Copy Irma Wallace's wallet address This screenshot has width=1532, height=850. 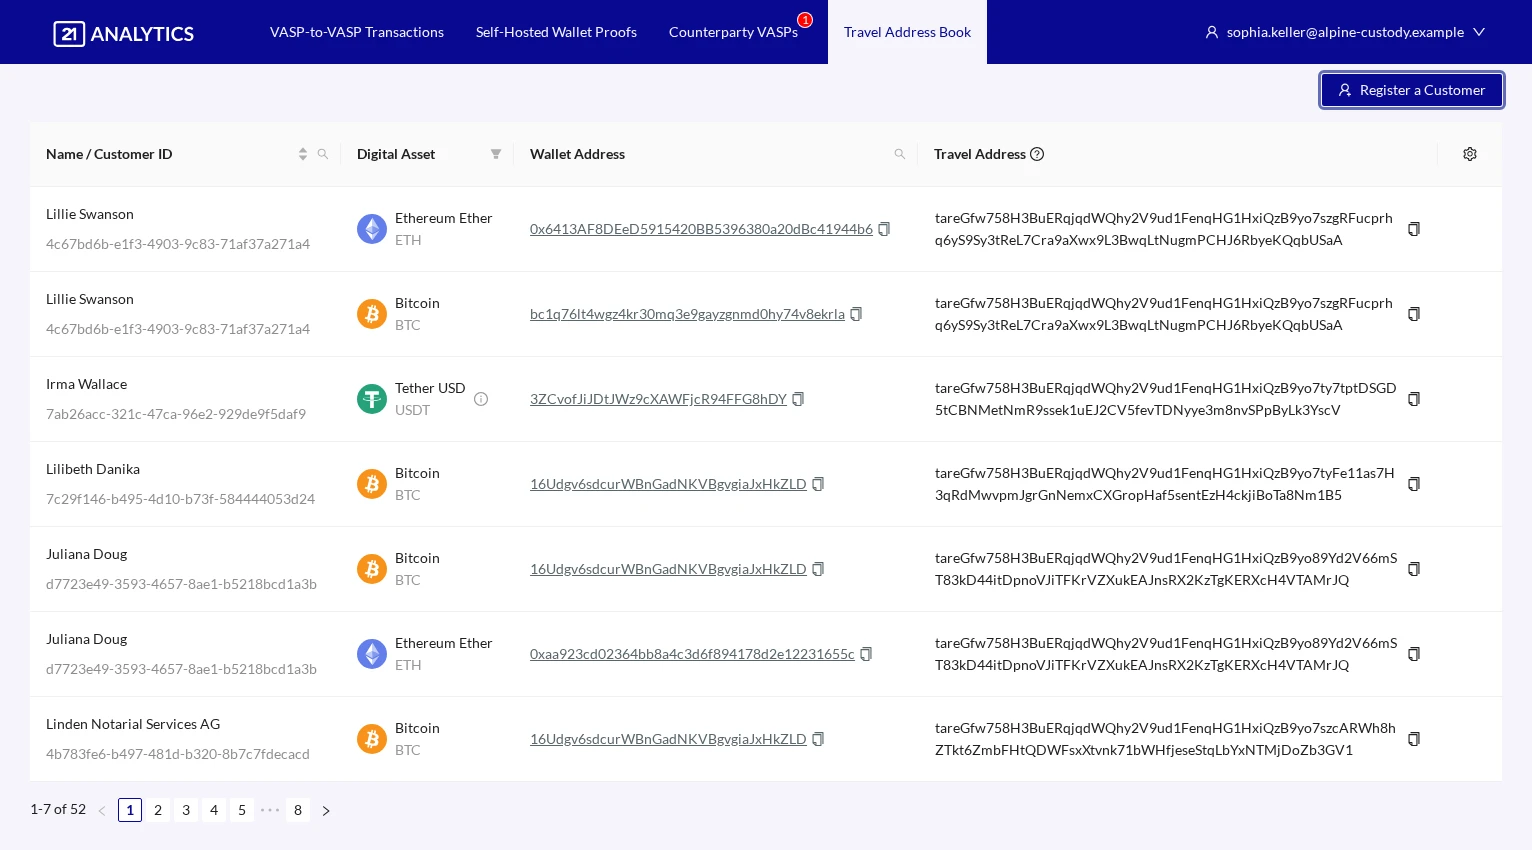798,399
